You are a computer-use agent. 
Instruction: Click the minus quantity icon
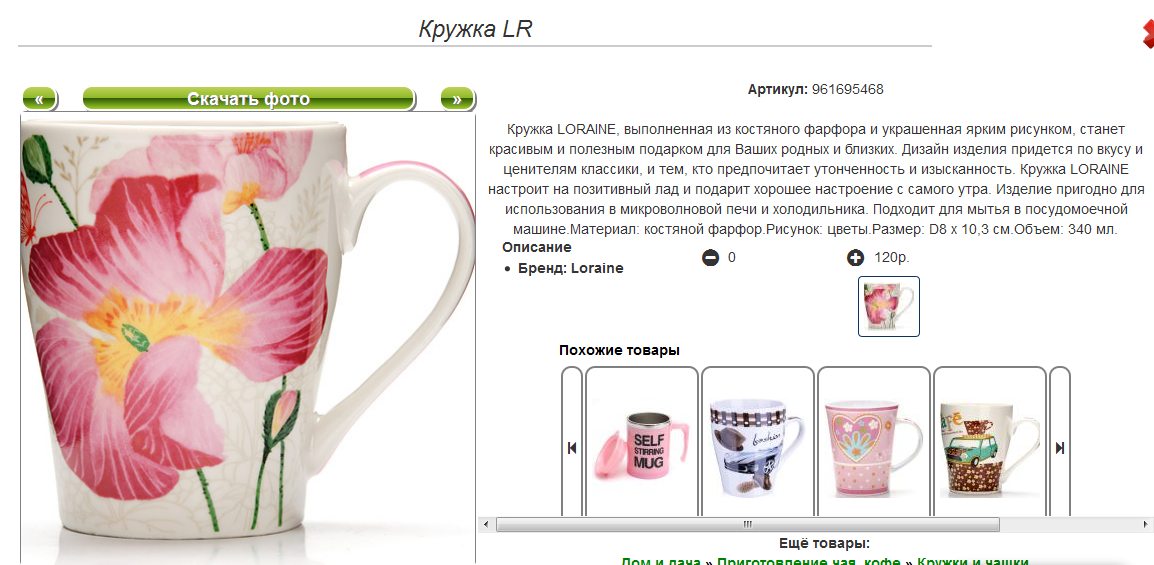point(710,258)
